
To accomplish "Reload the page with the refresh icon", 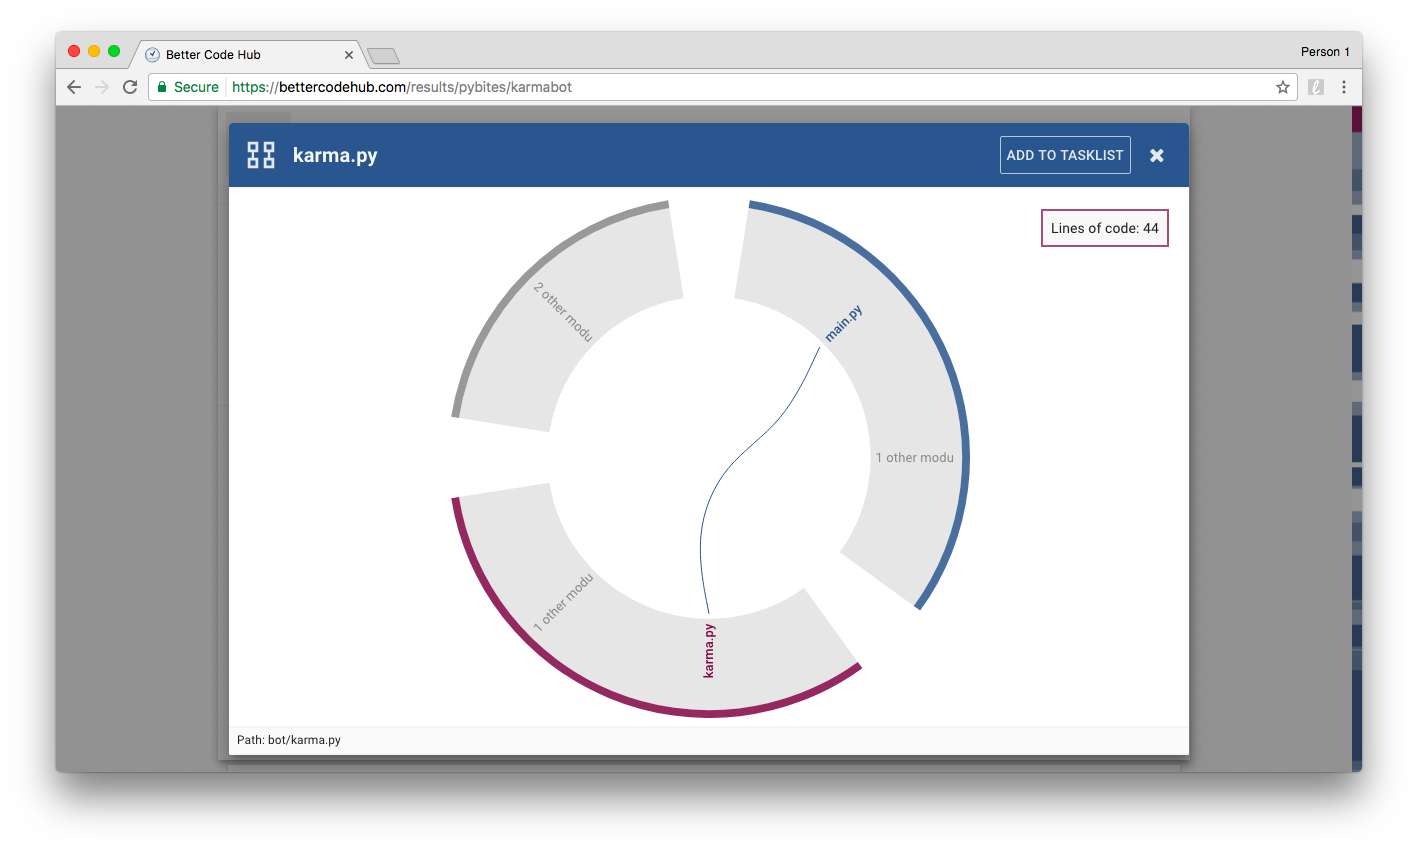I will [x=130, y=87].
